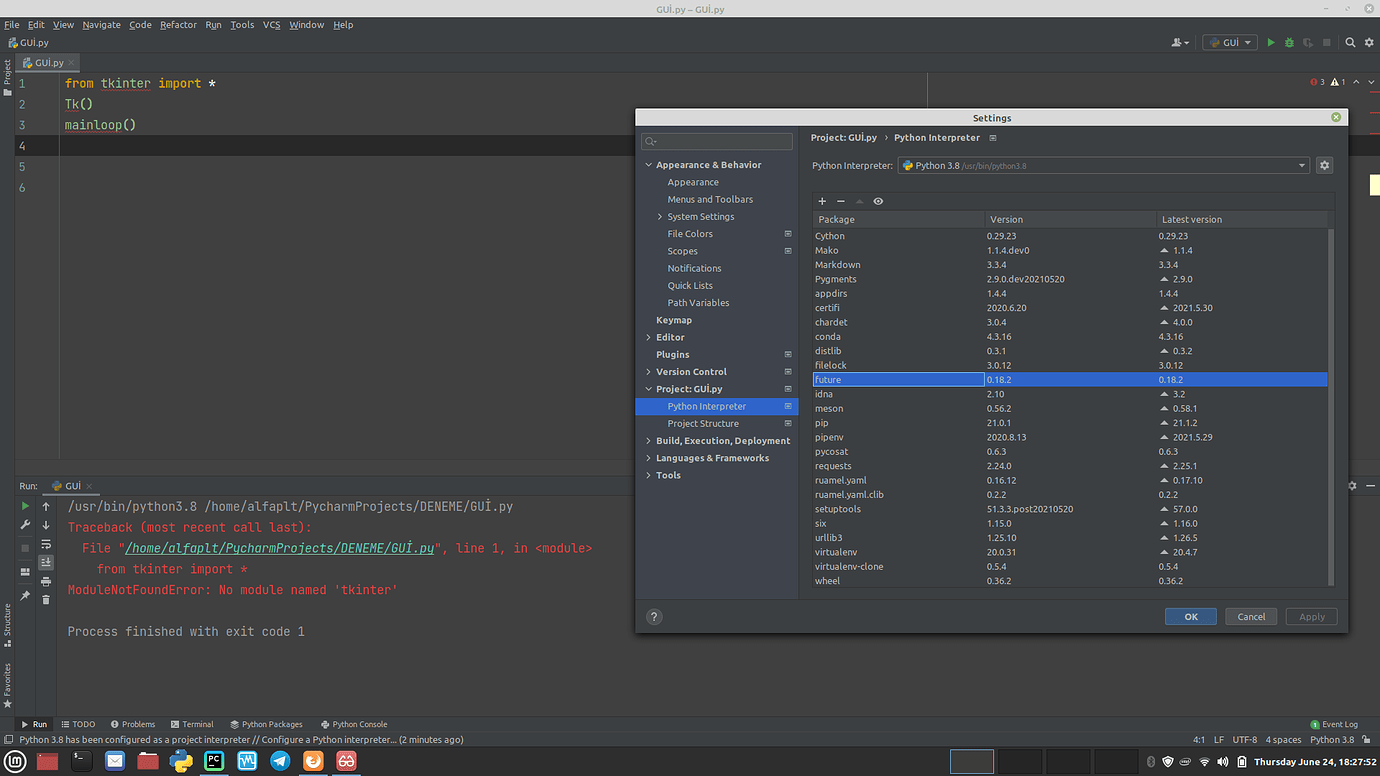Start debugging with the bug icon
Screen dimensions: 1380x776
[x=1288, y=42]
